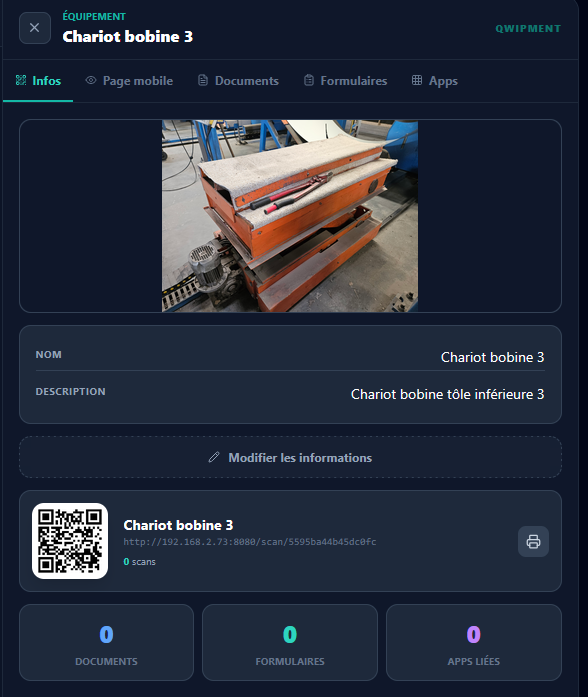Switch to the Formulaires tab
This screenshot has width=588, height=697.
345,80
